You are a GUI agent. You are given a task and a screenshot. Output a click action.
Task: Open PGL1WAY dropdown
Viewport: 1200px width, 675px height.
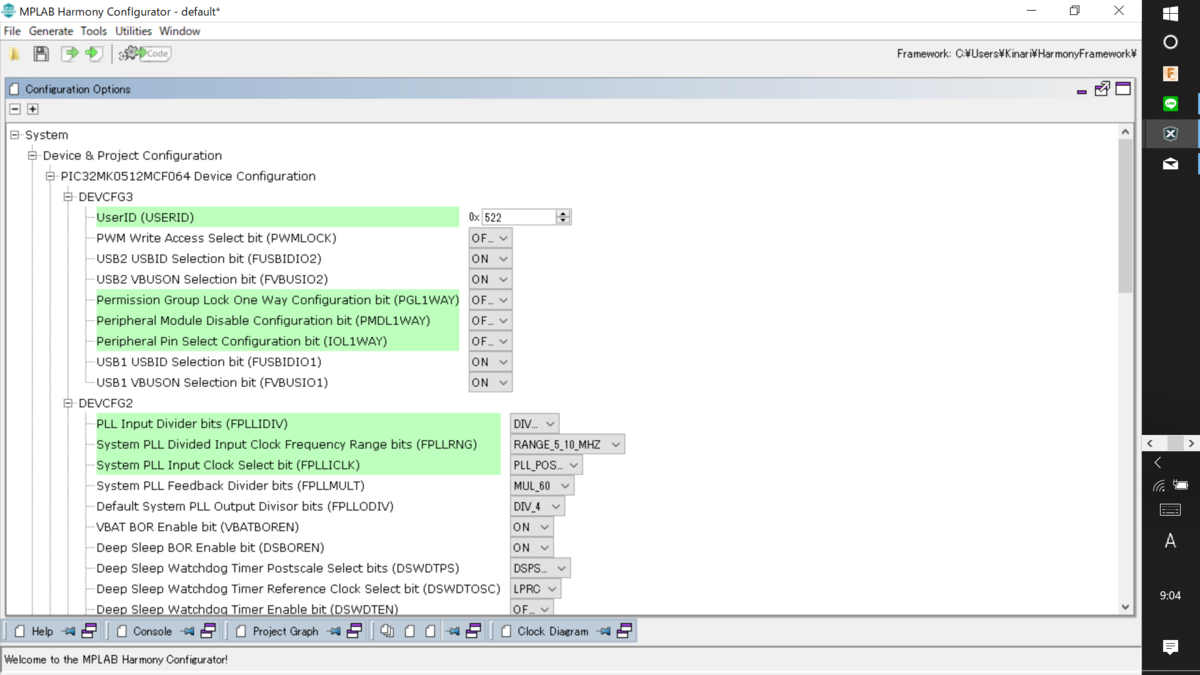[490, 300]
